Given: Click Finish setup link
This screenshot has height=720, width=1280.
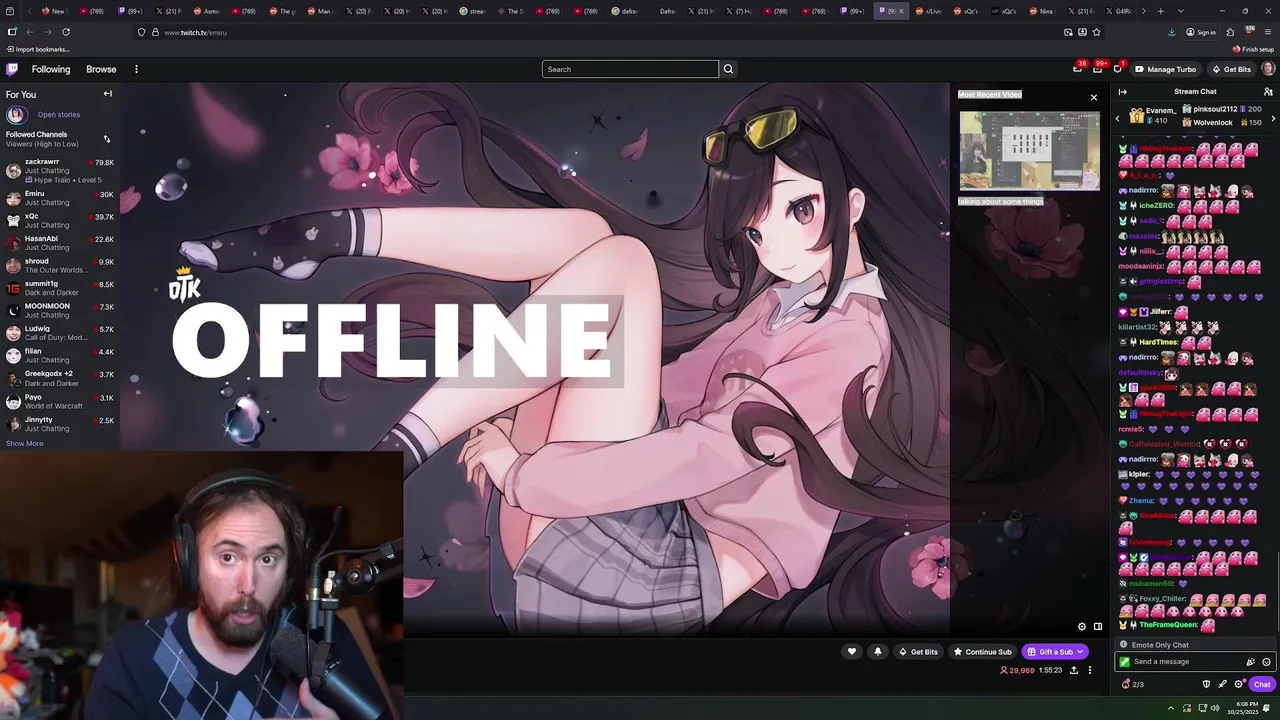Looking at the screenshot, I should pos(1254,49).
